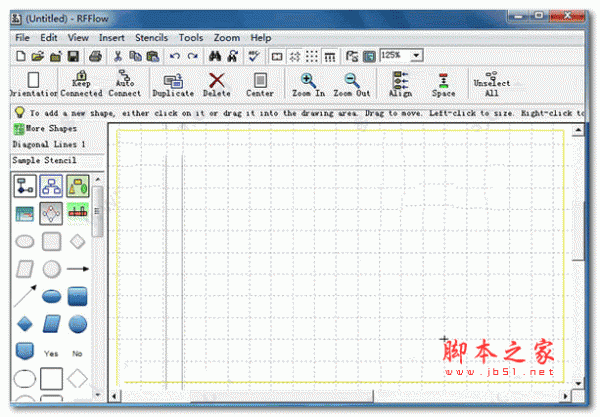Open the Space shapes tool
Image resolution: width=600 pixels, height=417 pixels.
coord(443,85)
